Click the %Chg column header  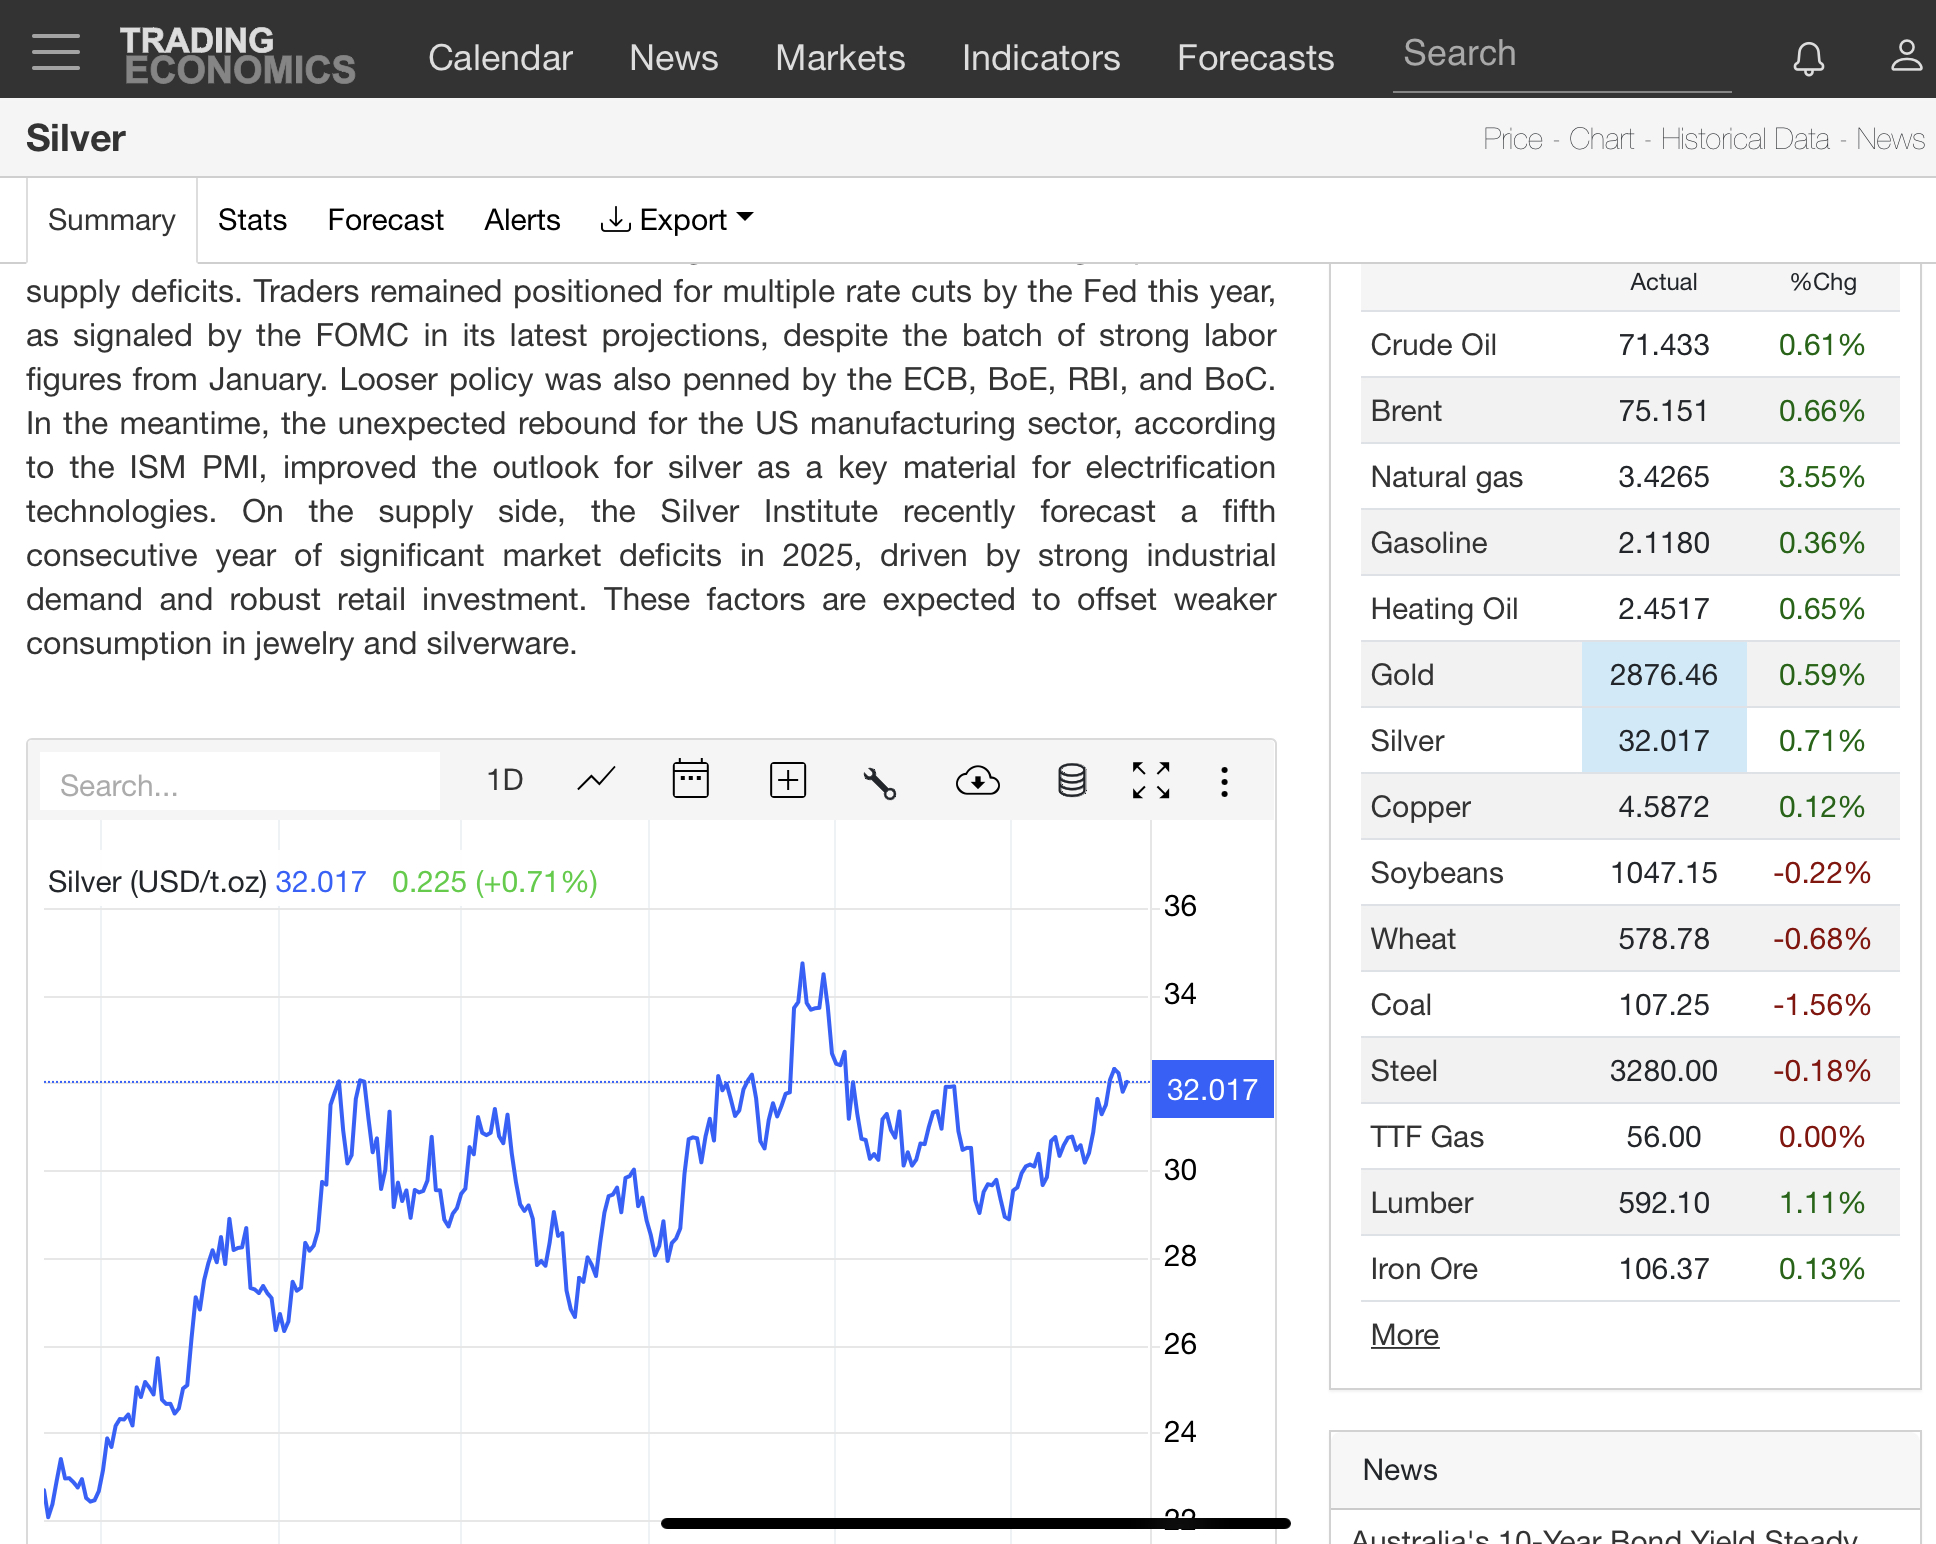point(1822,283)
